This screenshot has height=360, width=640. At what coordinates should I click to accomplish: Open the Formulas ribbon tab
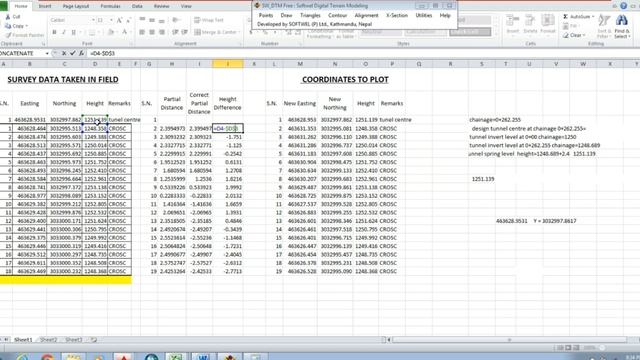pos(110,6)
